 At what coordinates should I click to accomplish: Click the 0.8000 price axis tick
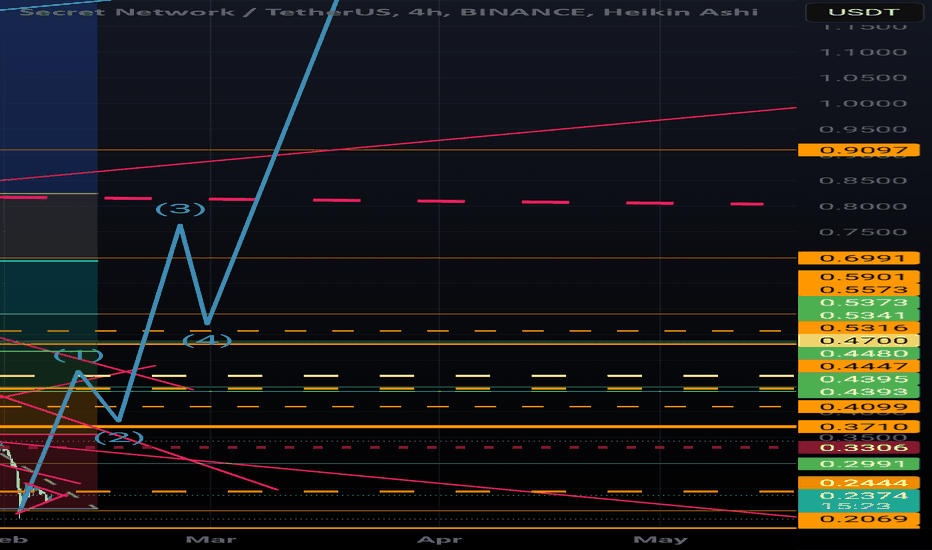tap(863, 206)
